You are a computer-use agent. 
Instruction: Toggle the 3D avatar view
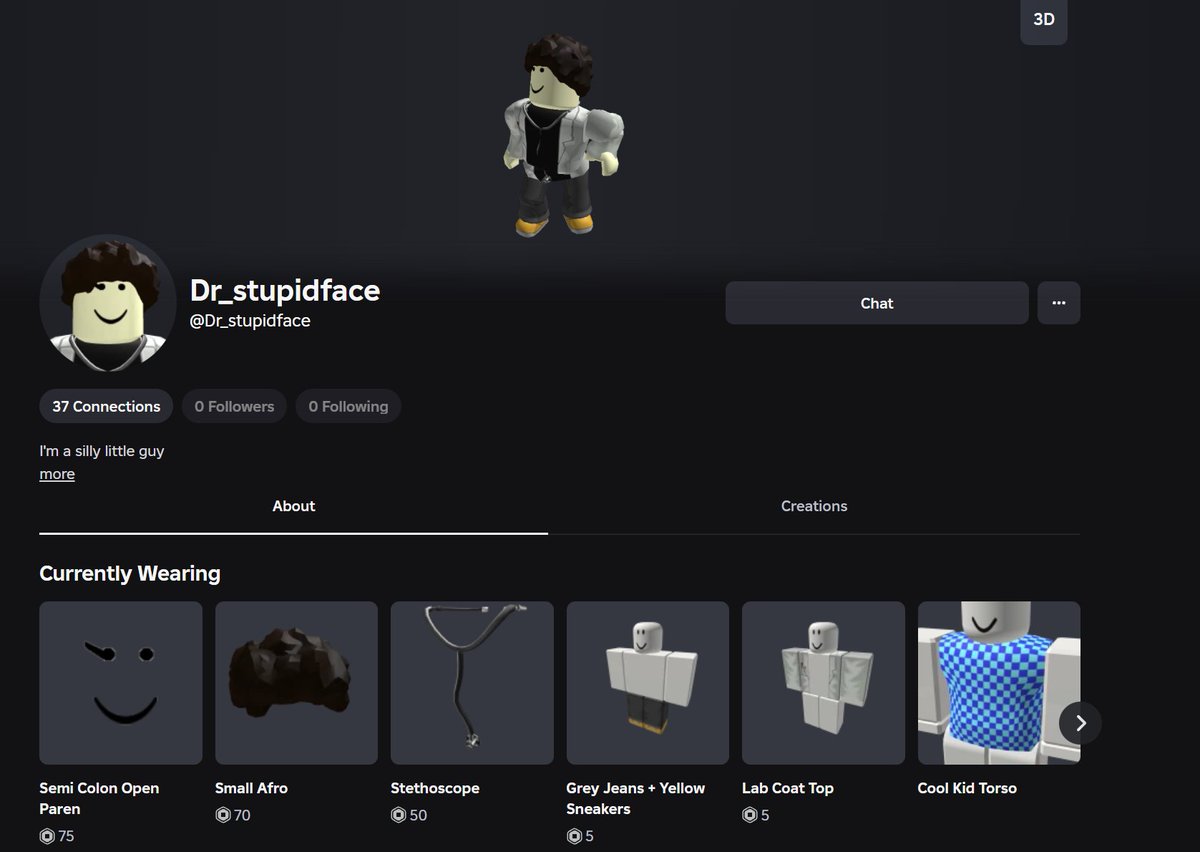click(x=1043, y=20)
